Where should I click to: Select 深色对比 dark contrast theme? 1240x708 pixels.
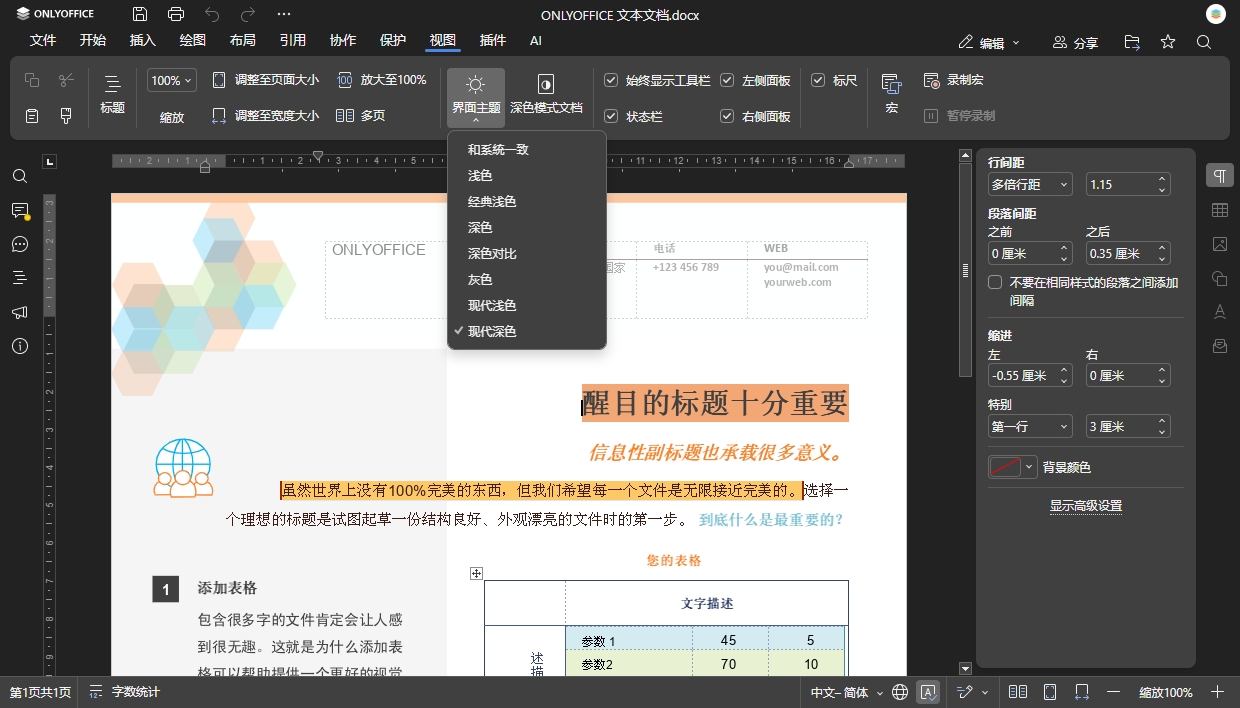pos(527,253)
